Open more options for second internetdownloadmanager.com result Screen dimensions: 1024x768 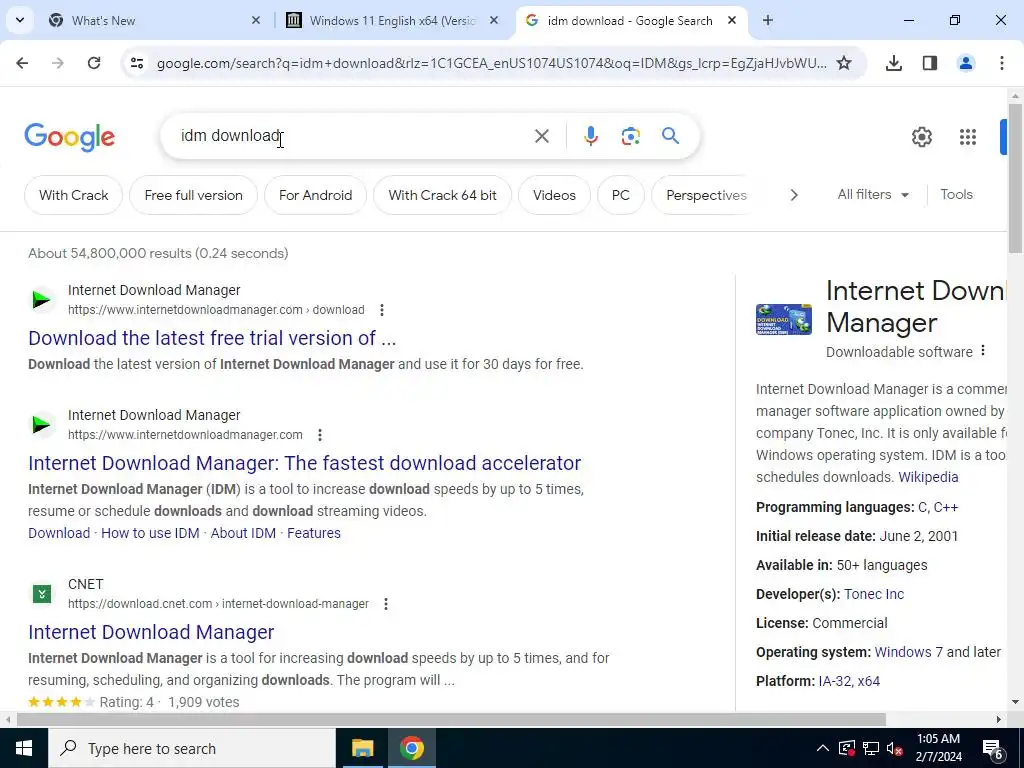coord(320,435)
